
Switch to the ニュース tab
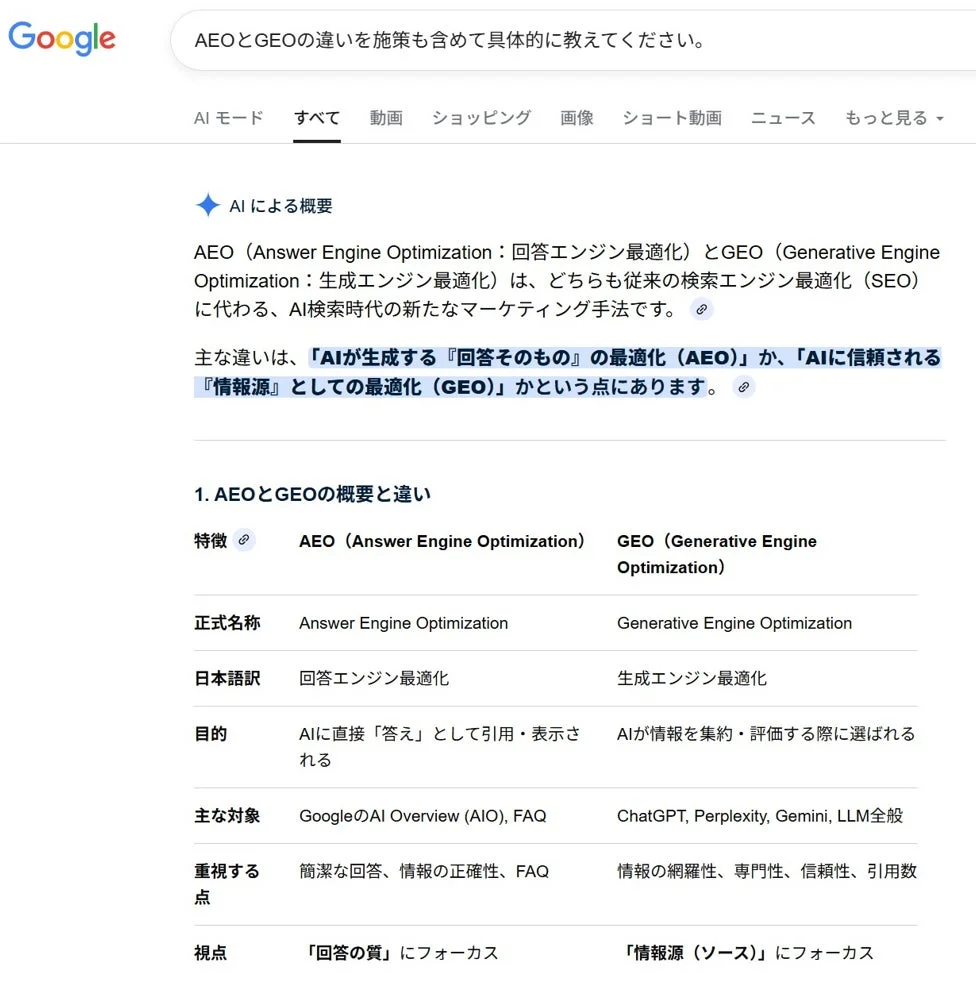(781, 117)
